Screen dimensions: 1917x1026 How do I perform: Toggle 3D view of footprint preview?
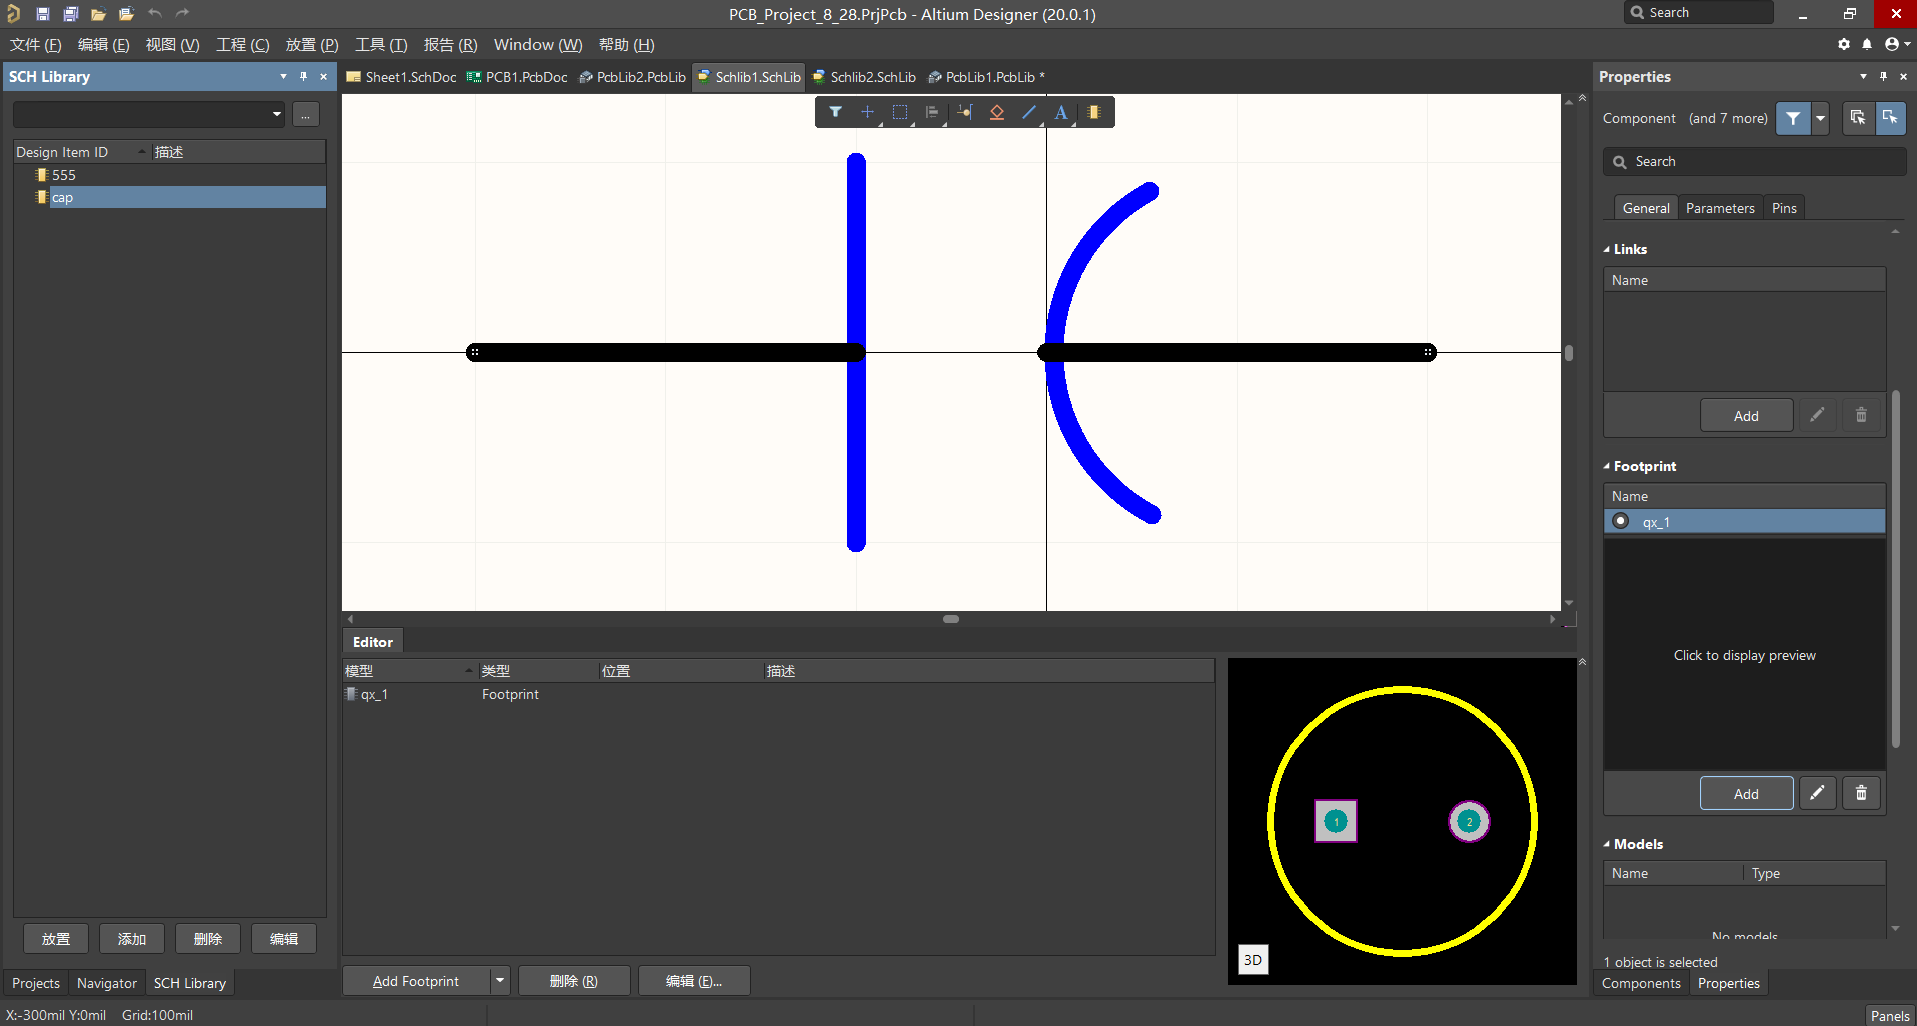(1253, 960)
